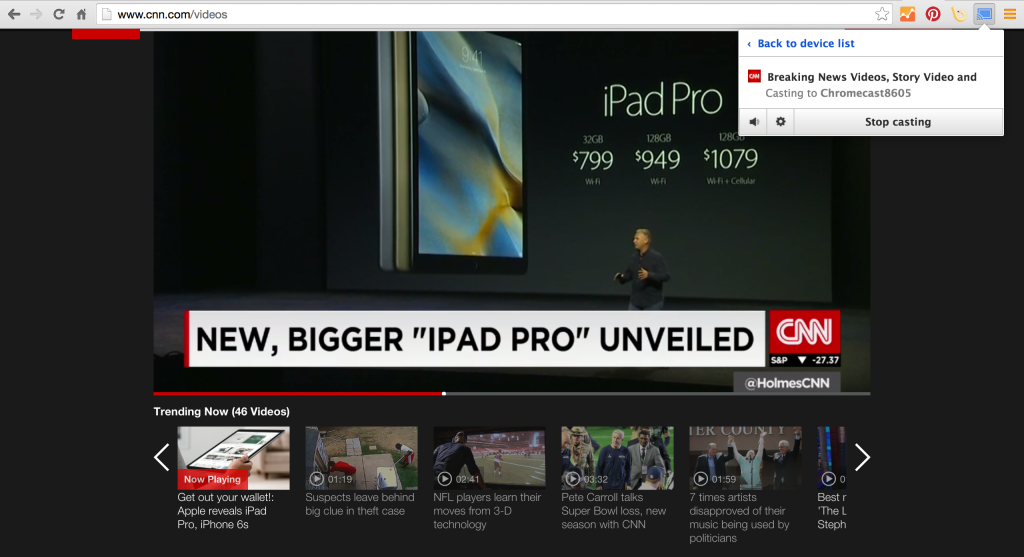Click play icon on 02:41 video

point(445,479)
